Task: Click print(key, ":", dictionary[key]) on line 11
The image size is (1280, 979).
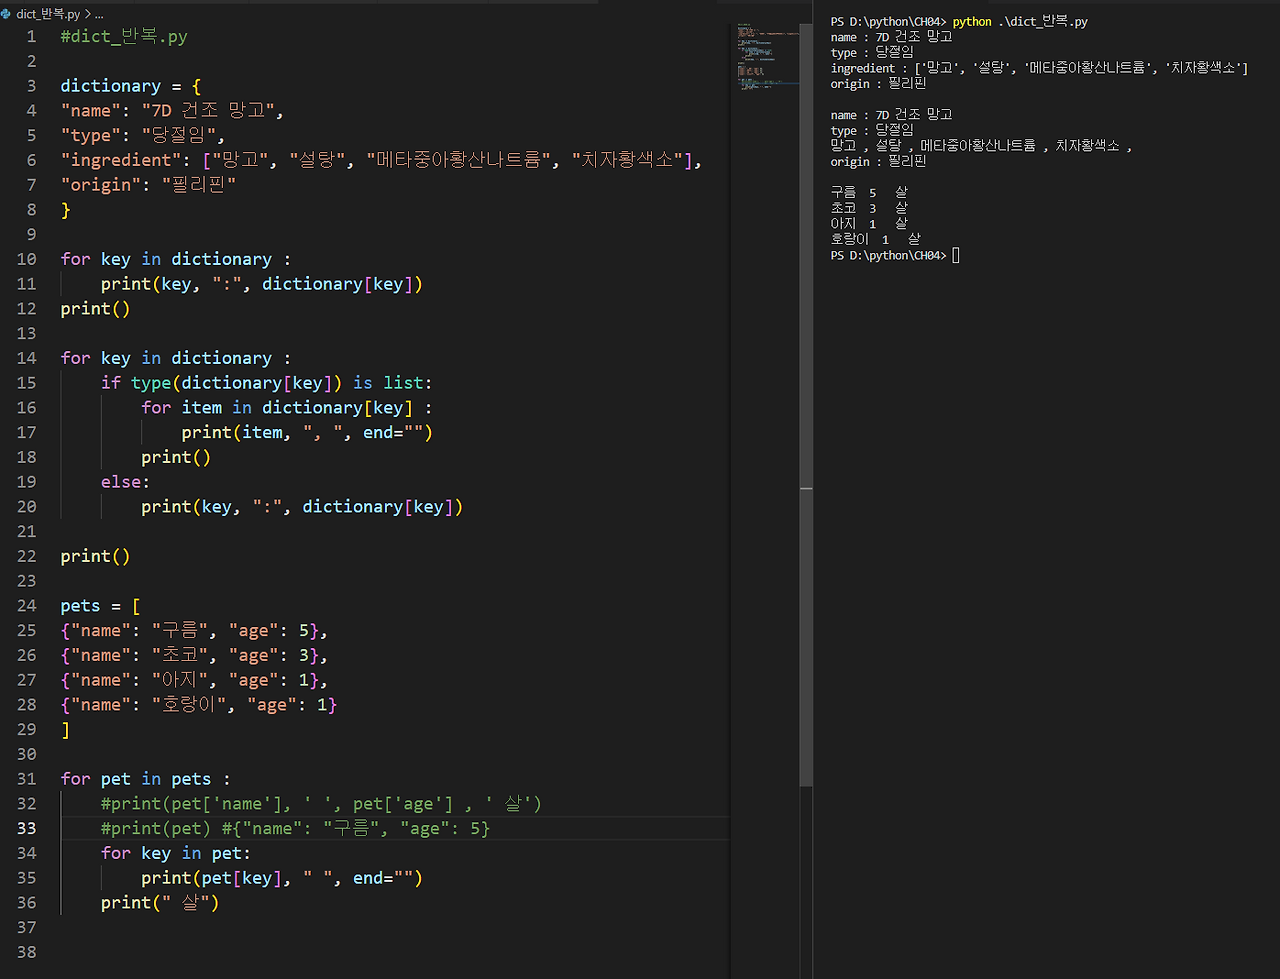Action: [x=262, y=284]
